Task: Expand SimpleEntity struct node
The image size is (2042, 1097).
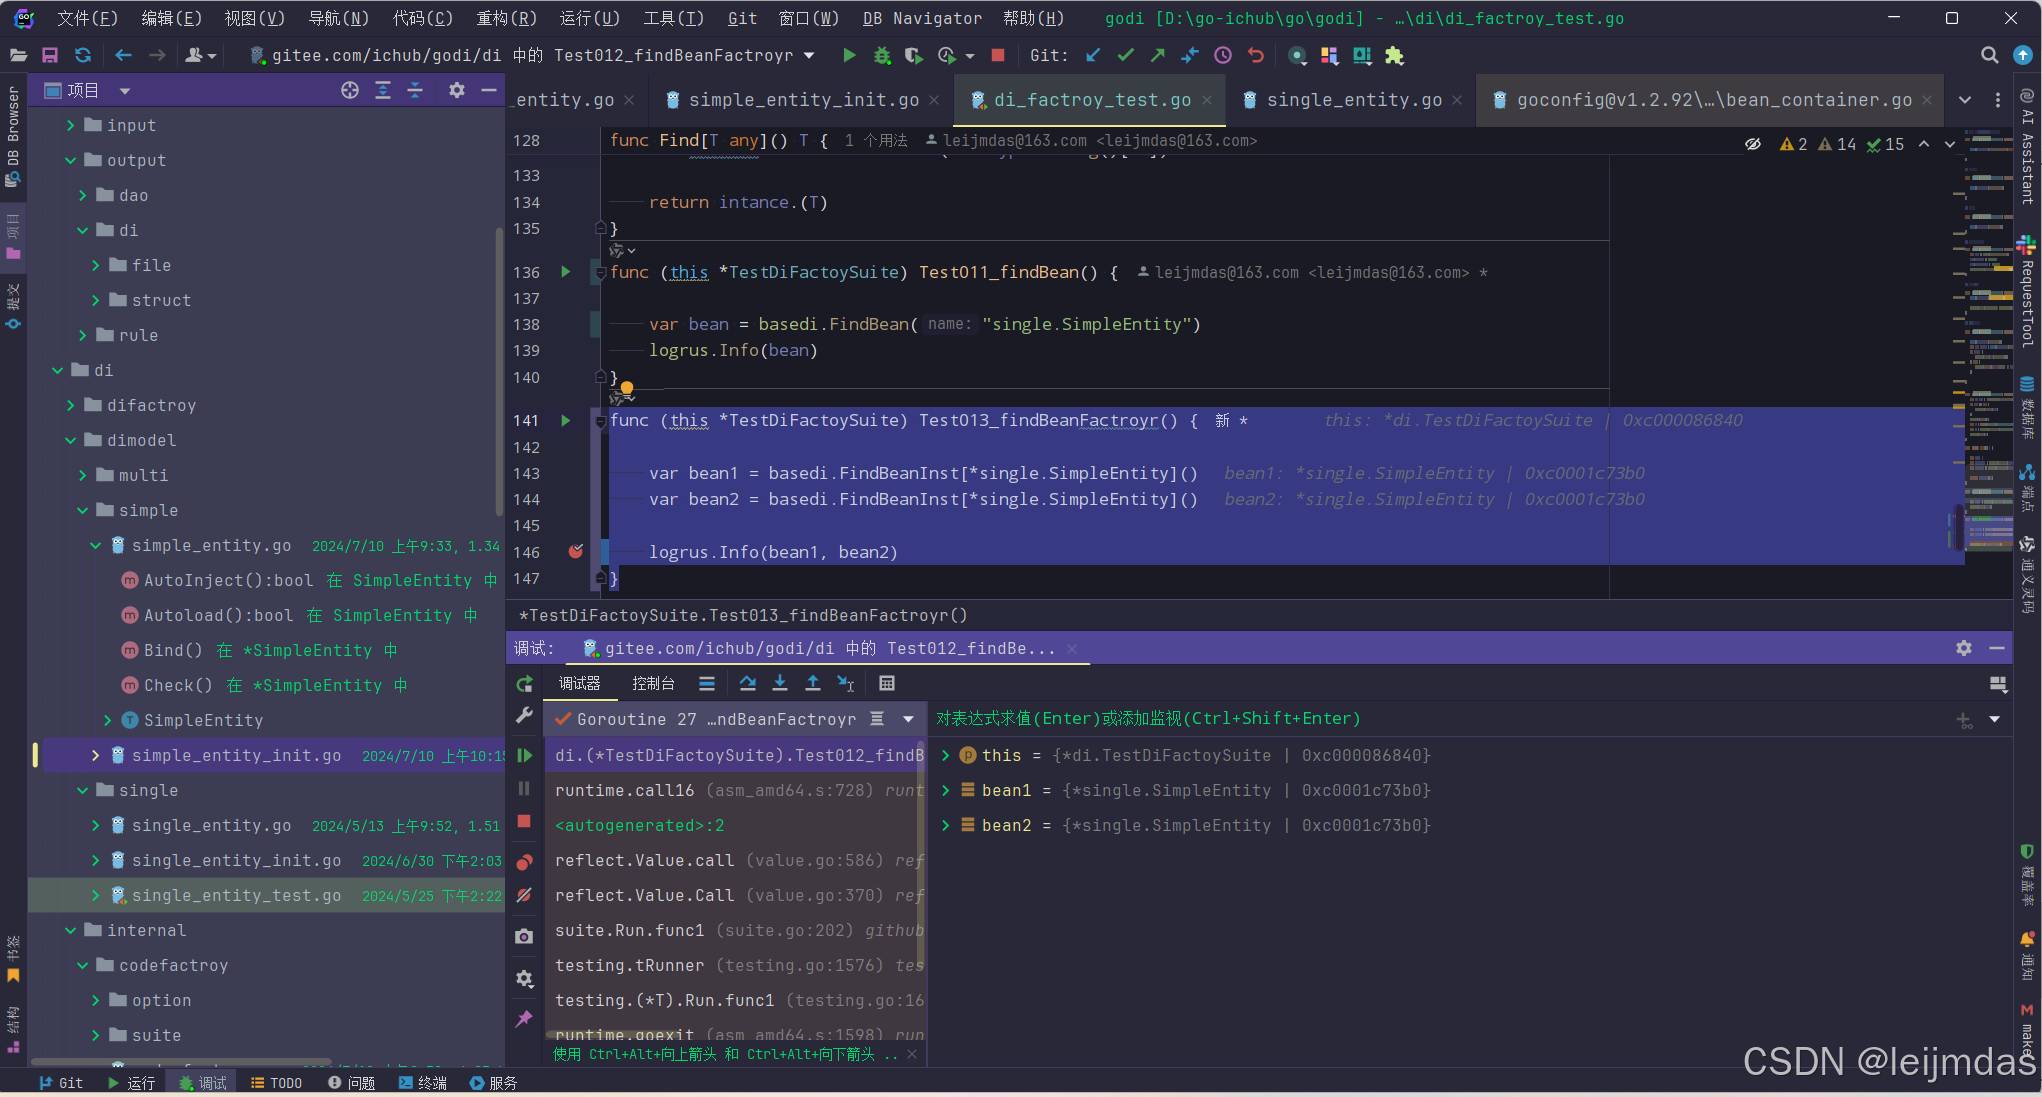Action: 107,720
